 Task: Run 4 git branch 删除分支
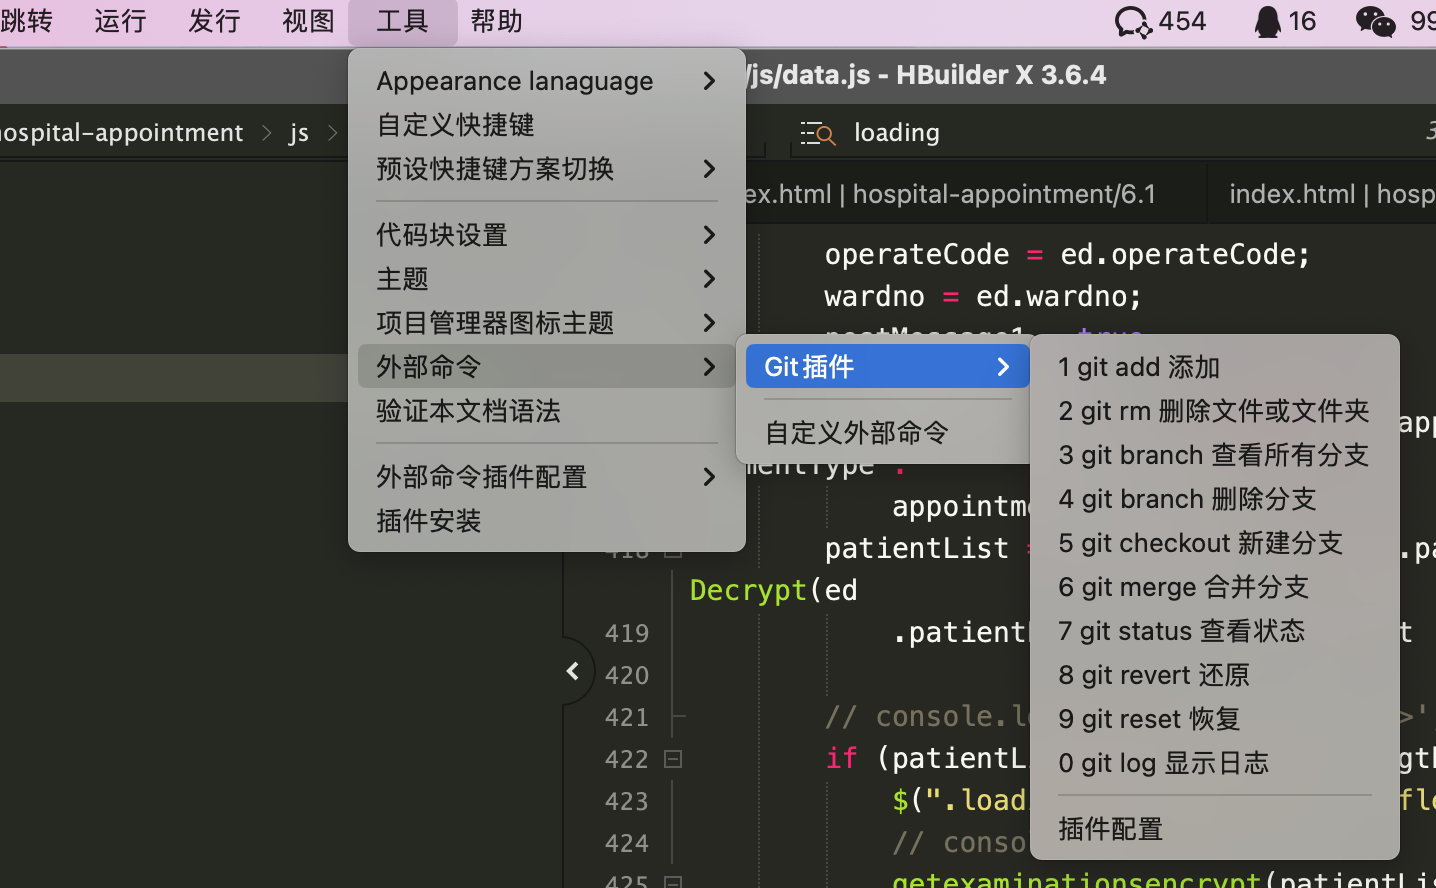tap(1215, 499)
